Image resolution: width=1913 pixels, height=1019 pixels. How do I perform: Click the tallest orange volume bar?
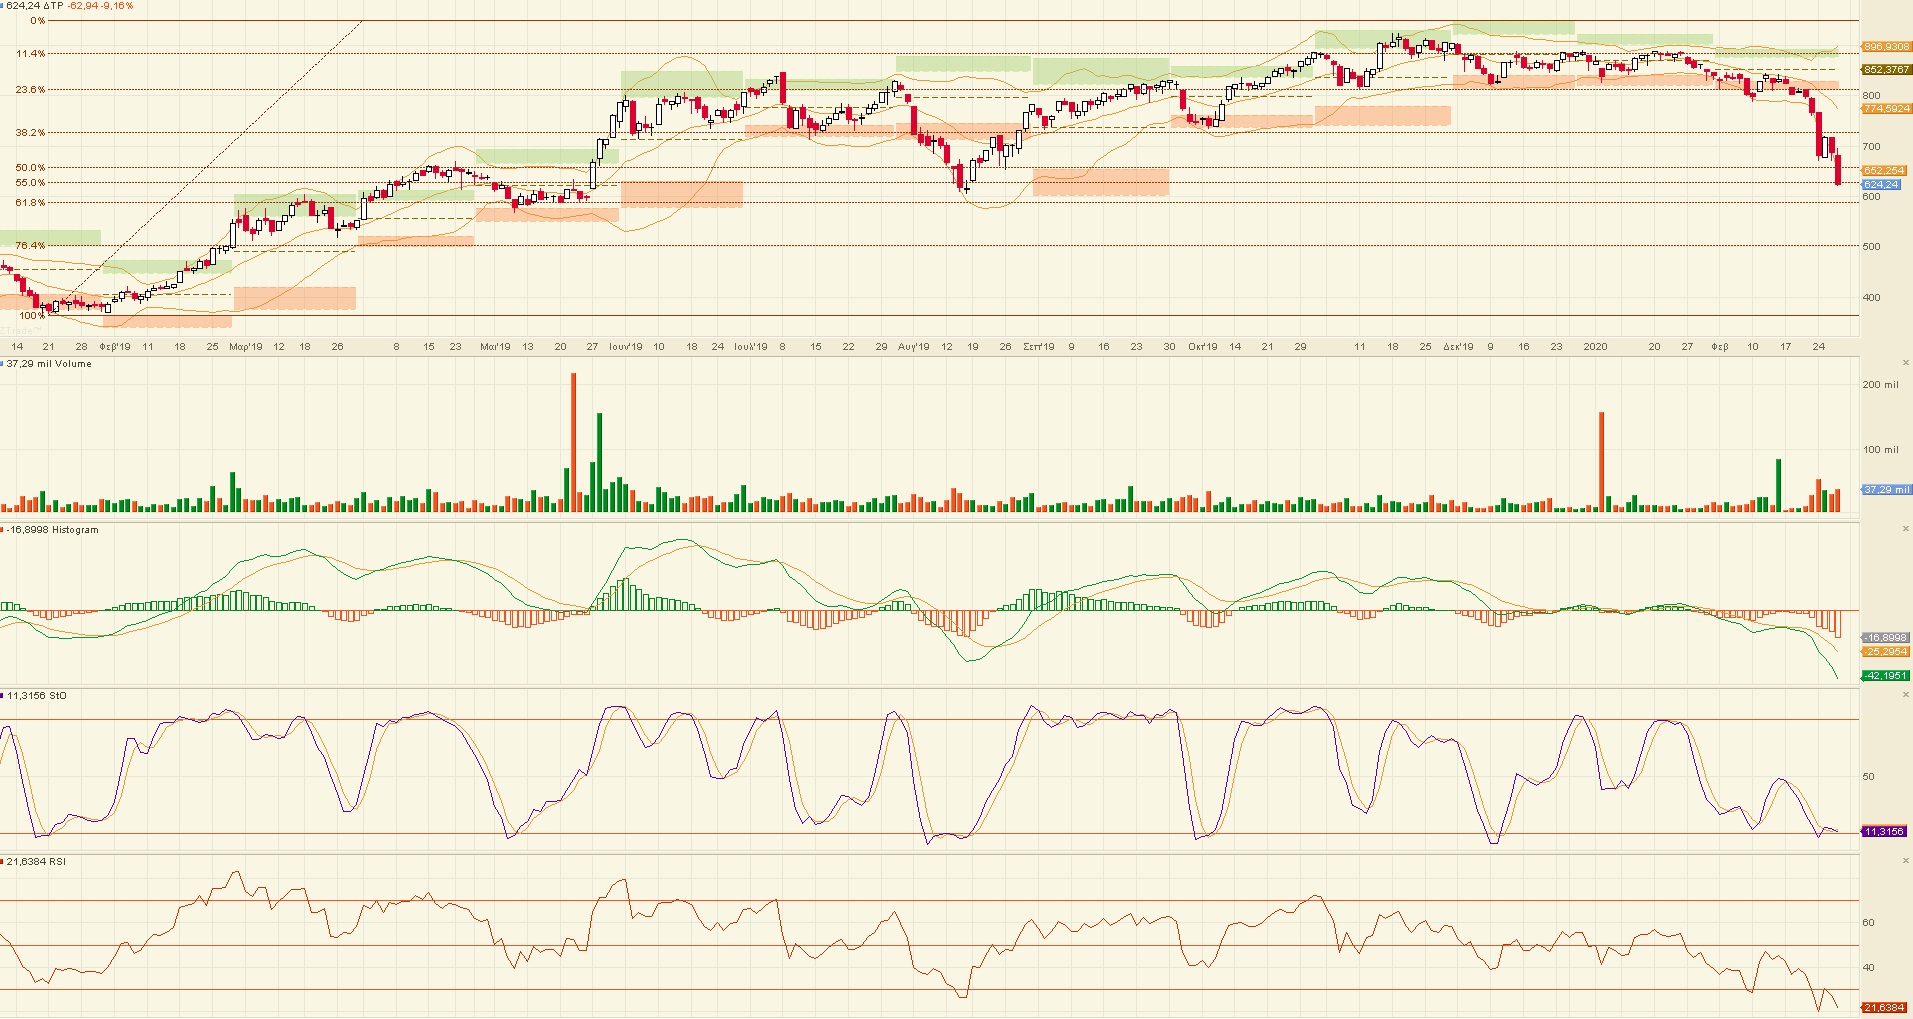tap(574, 442)
